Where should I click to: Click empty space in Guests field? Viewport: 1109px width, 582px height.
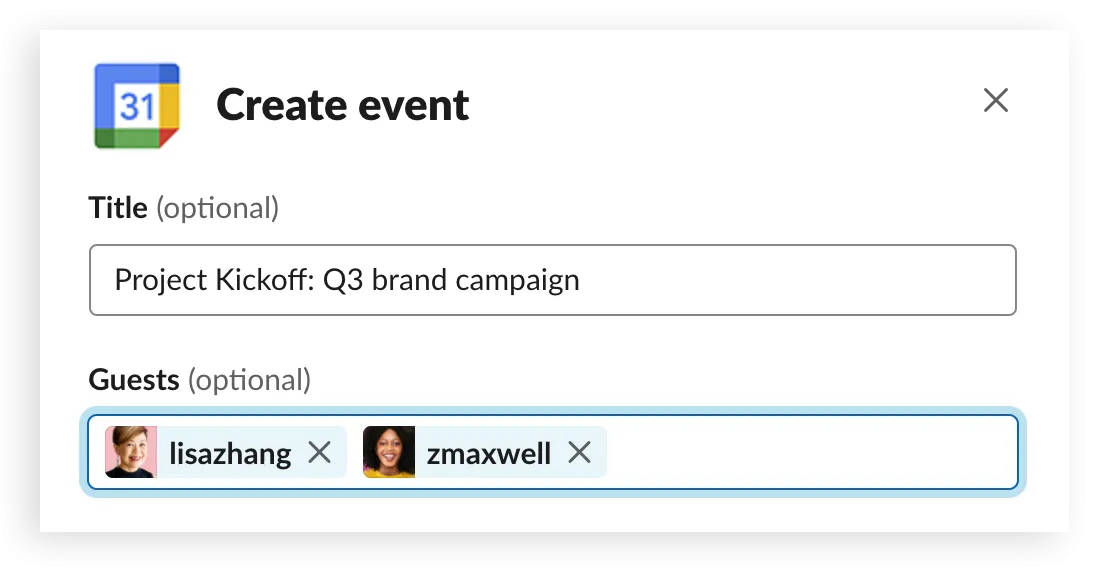coord(810,453)
